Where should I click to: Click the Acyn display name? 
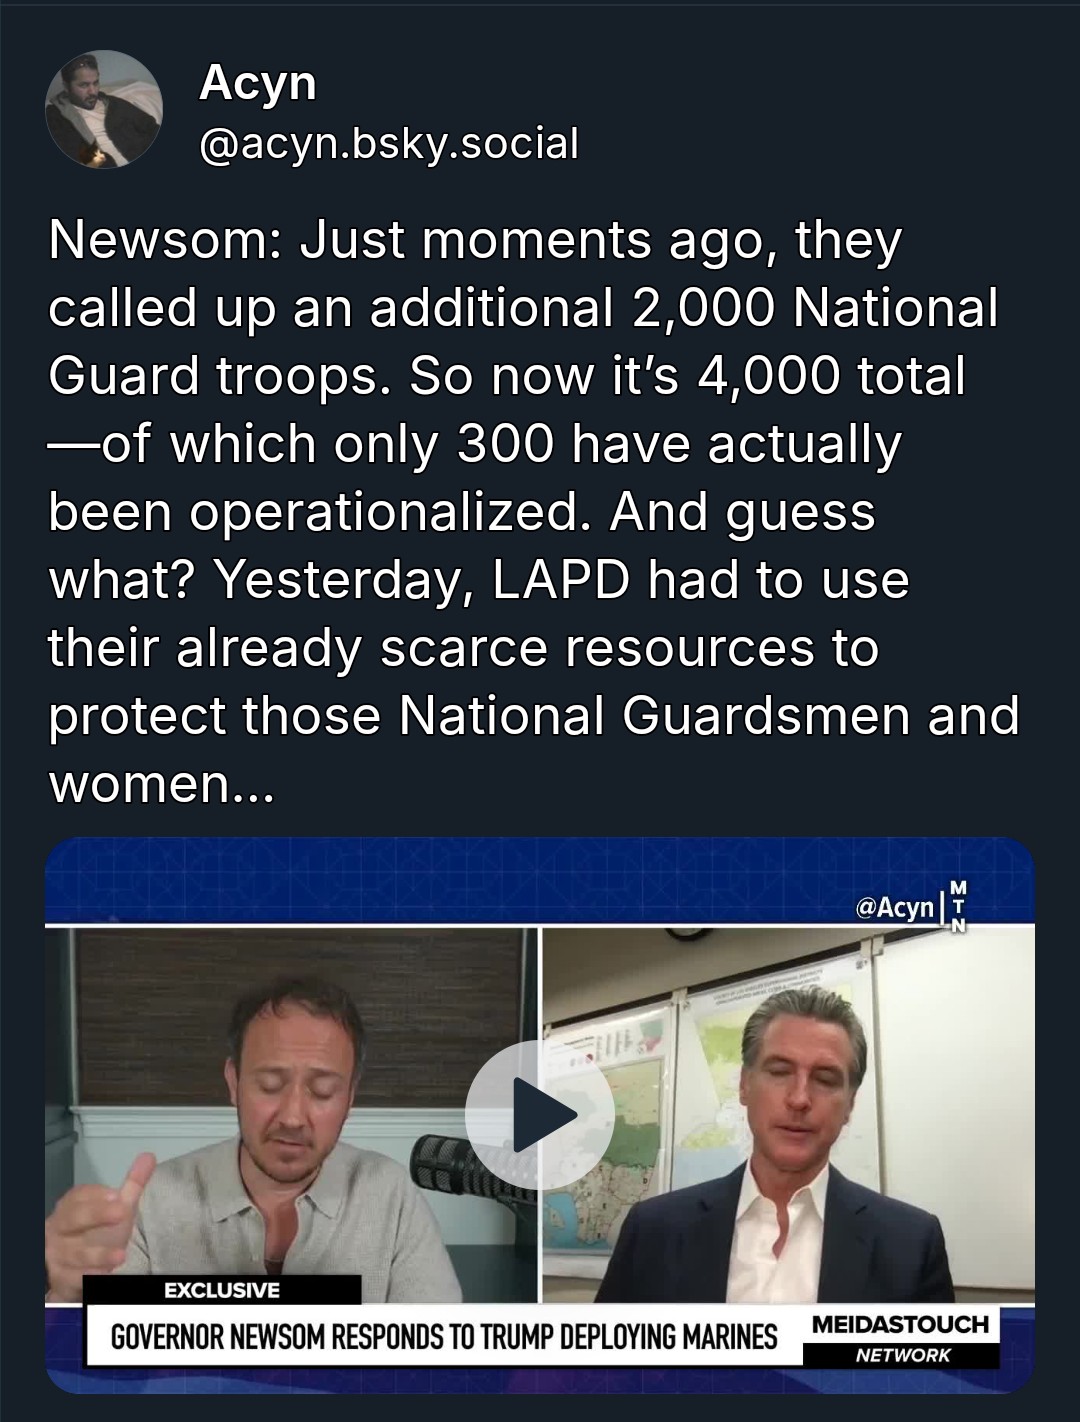(x=258, y=82)
